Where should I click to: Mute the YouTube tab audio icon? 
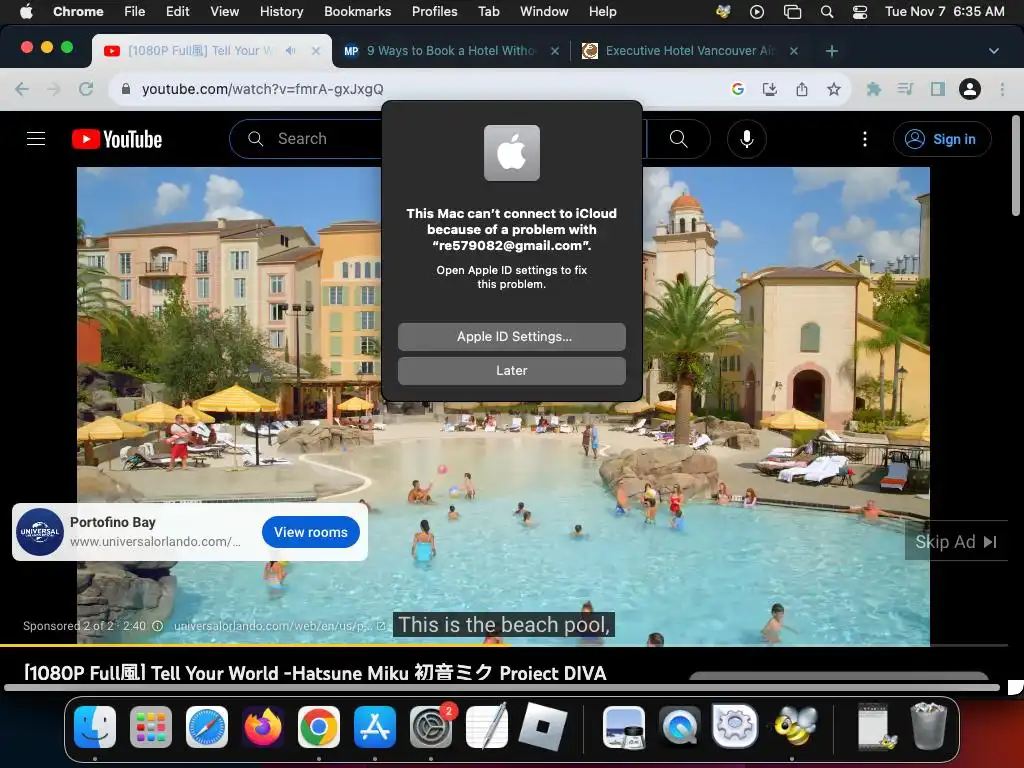(x=291, y=50)
